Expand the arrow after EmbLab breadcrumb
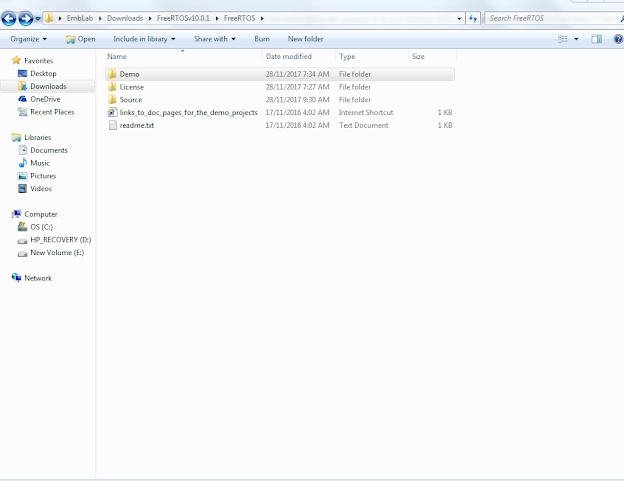Viewport: 624px width, 481px height. pos(100,18)
